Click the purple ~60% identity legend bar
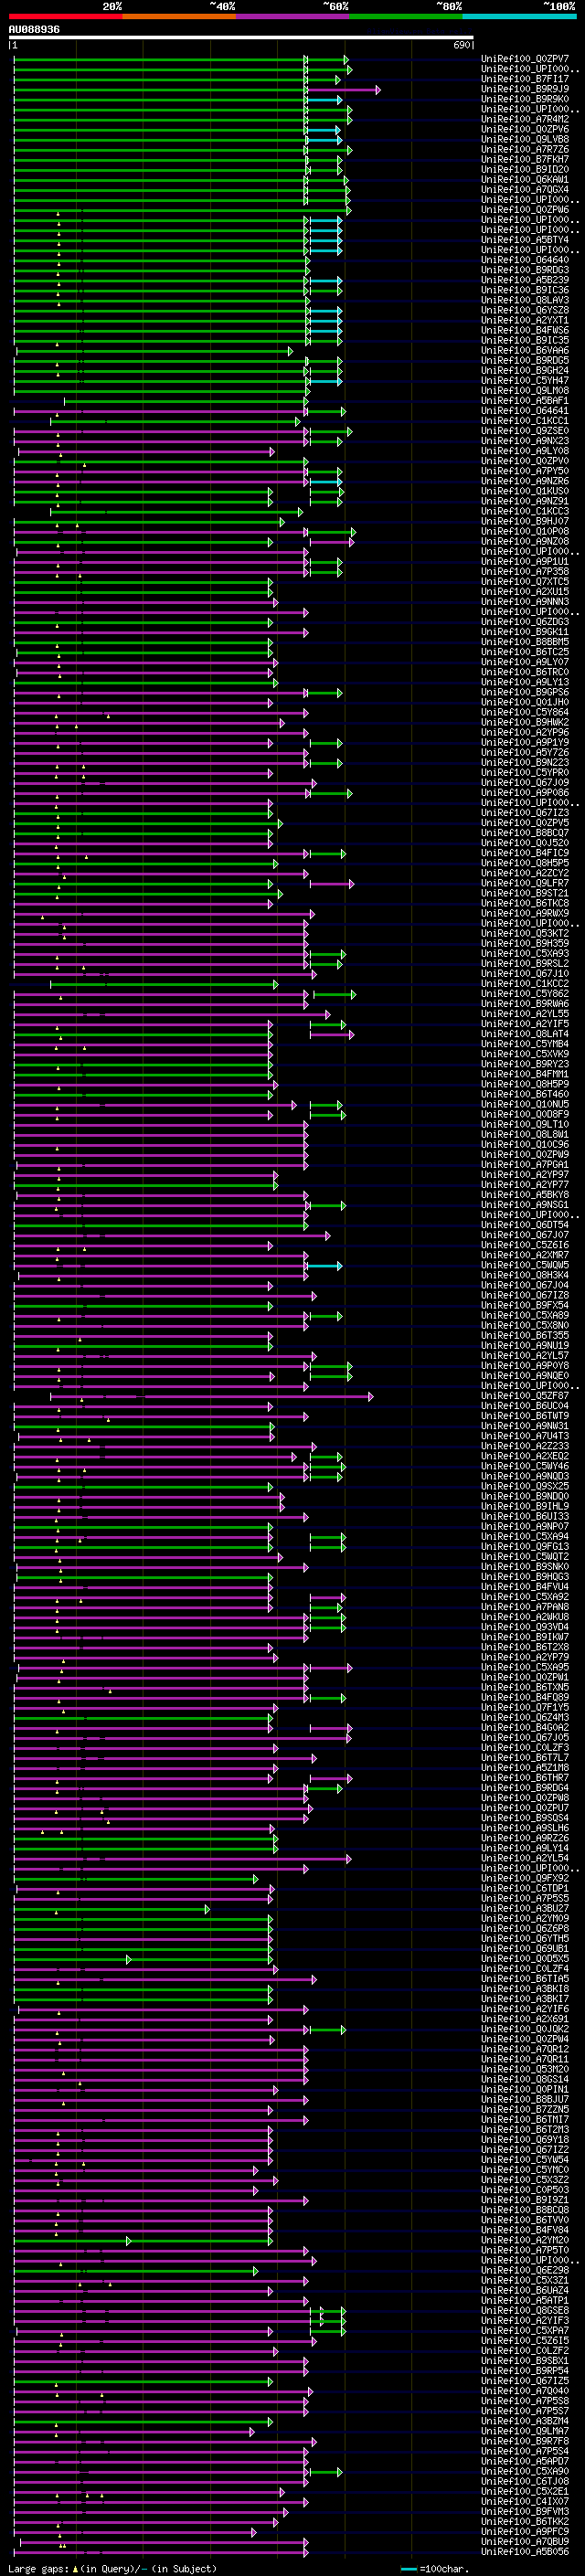This screenshot has height=2576, width=585. click(292, 16)
